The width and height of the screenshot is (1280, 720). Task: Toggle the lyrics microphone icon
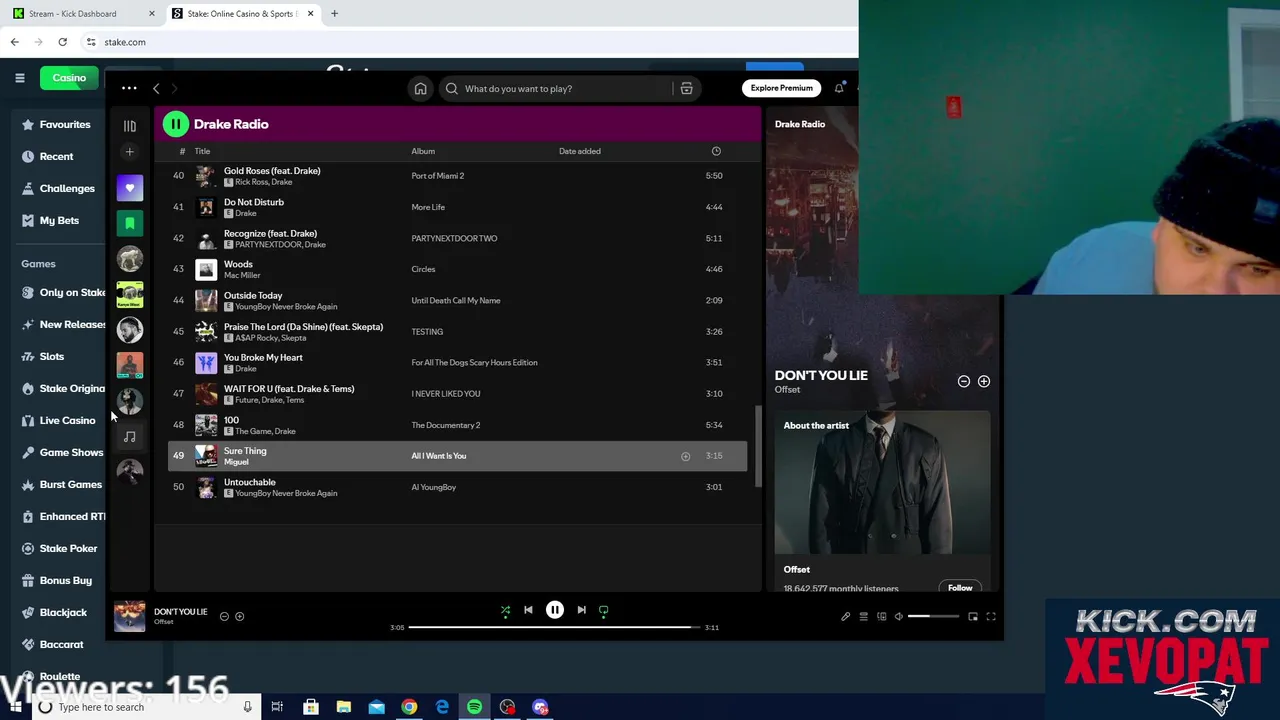[x=845, y=616]
